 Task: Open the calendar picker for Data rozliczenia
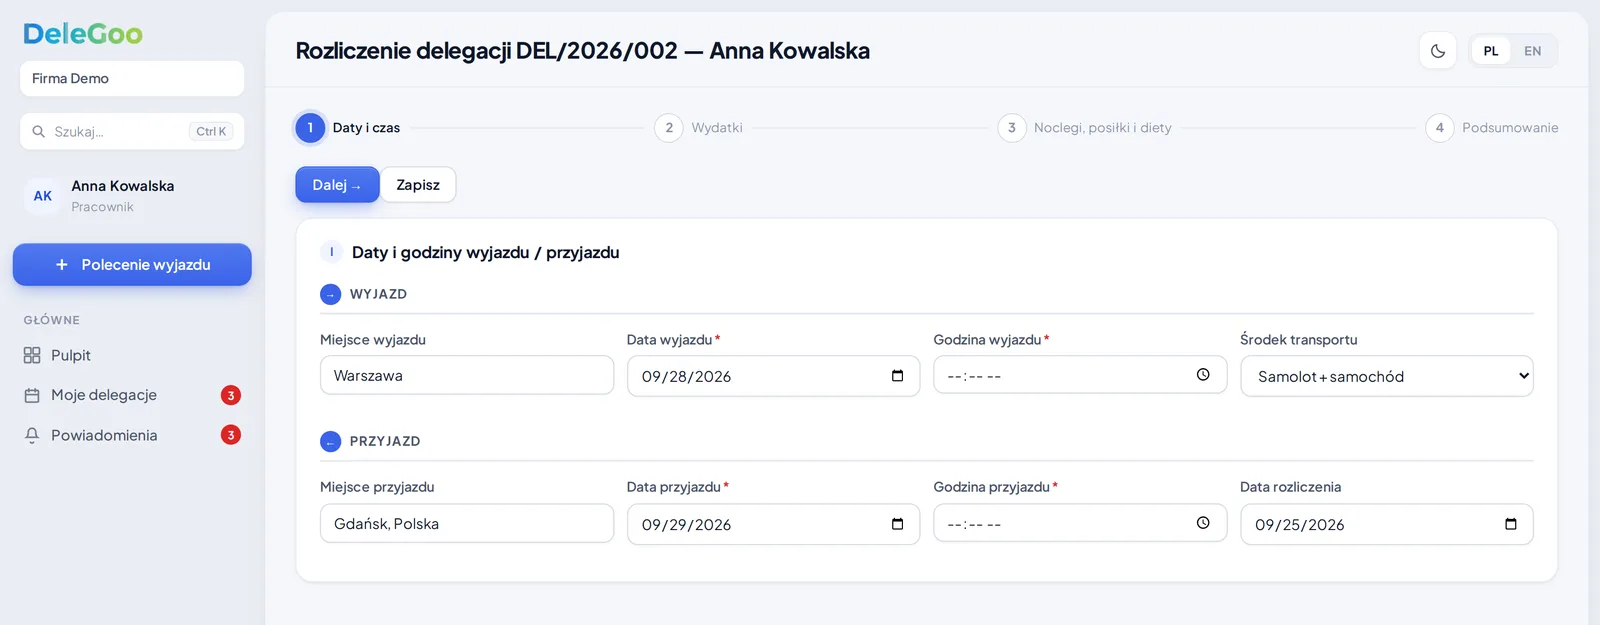click(x=1510, y=524)
